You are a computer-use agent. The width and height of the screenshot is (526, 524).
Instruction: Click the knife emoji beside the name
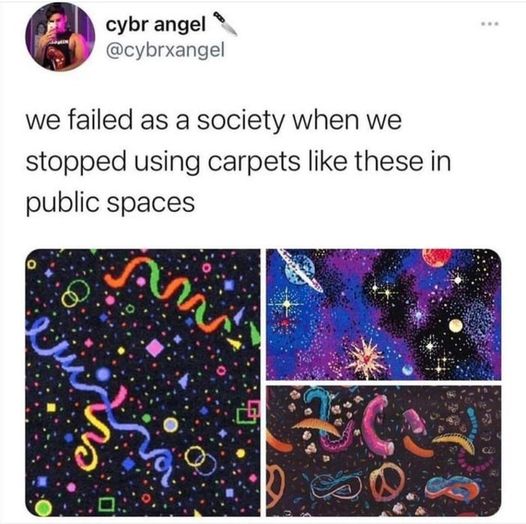pyautogui.click(x=225, y=23)
